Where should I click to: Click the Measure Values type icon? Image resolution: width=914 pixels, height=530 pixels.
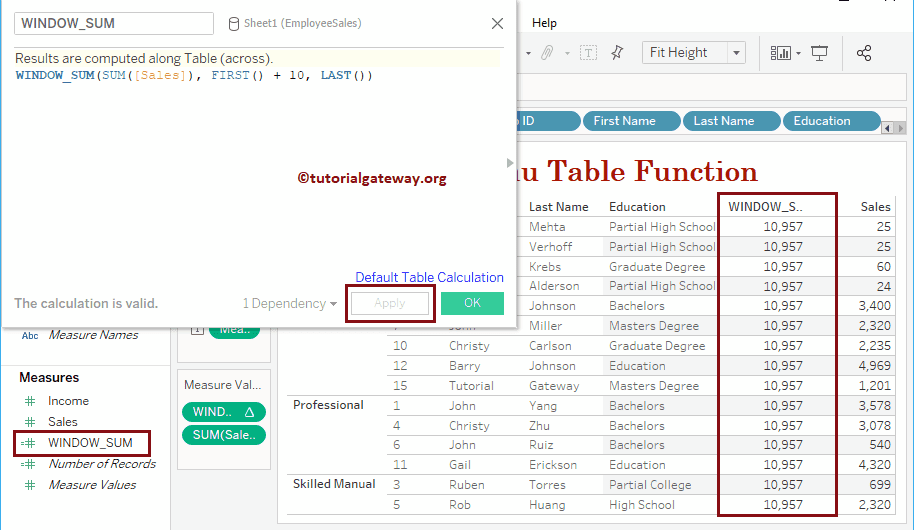coord(30,485)
